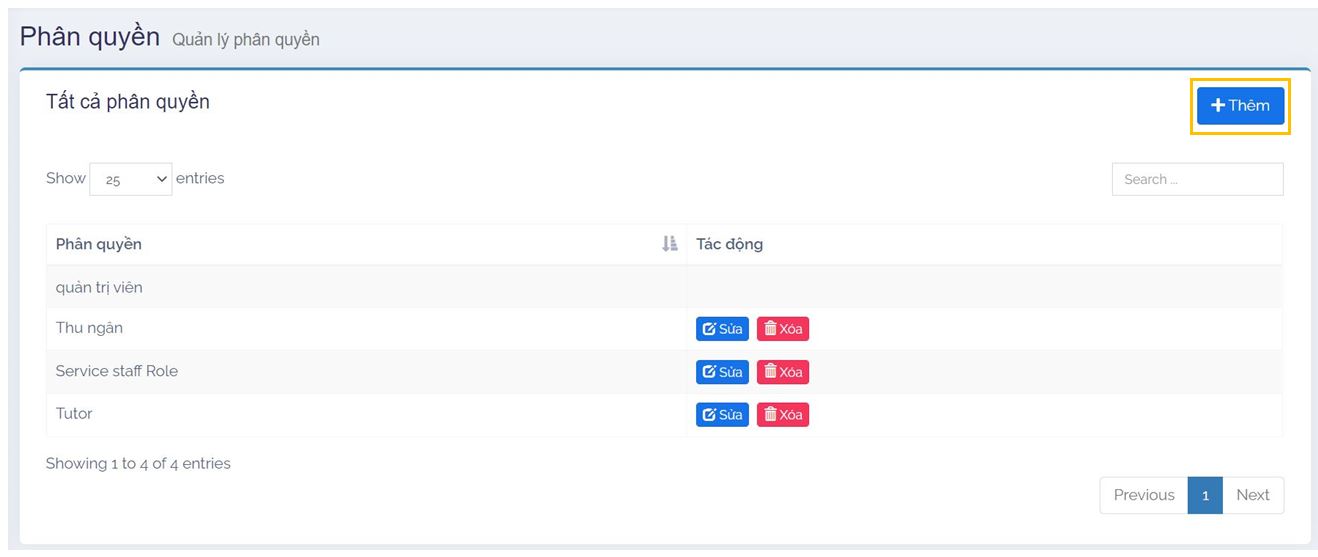Click the Thêm button to add a role

coord(1240,106)
